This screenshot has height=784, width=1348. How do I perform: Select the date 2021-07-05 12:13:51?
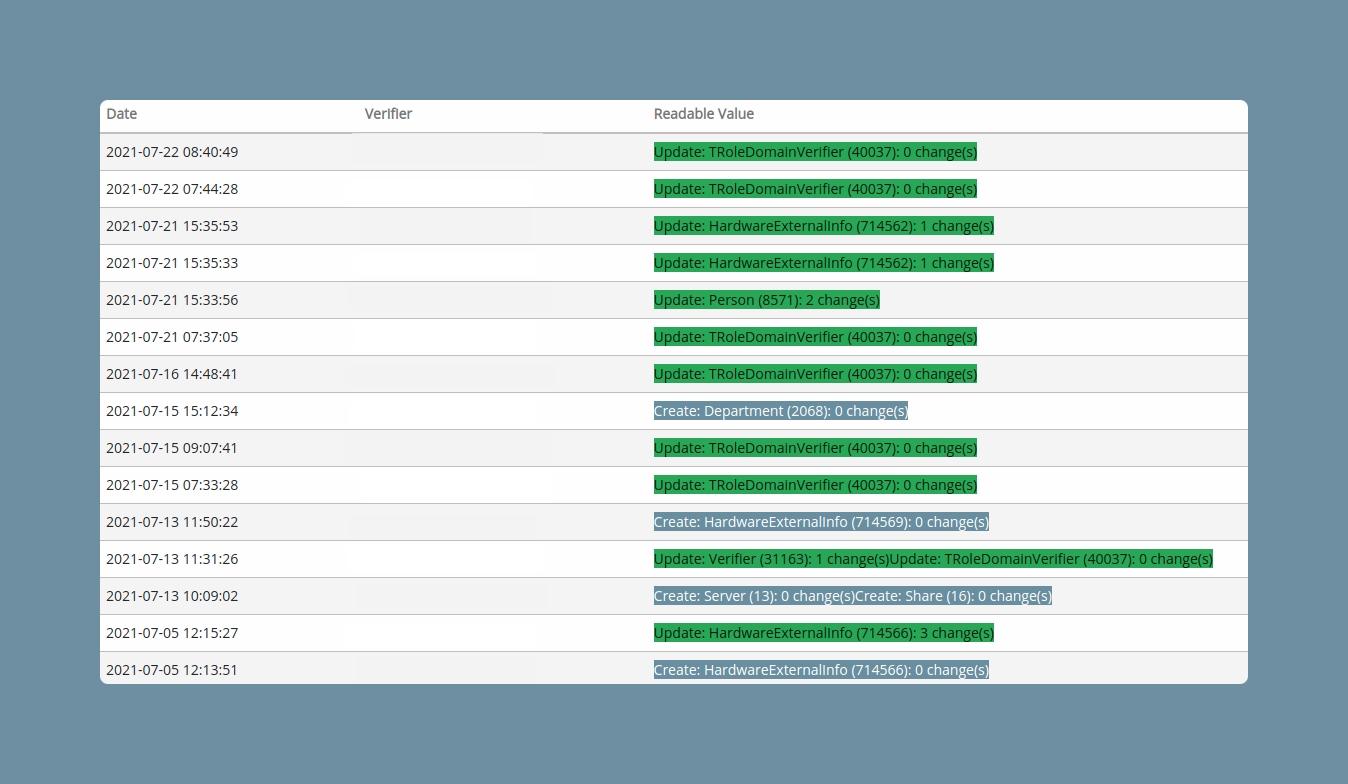[x=172, y=670]
